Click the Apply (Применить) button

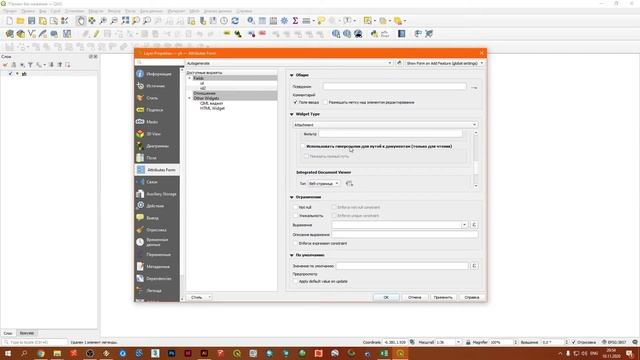(x=443, y=297)
